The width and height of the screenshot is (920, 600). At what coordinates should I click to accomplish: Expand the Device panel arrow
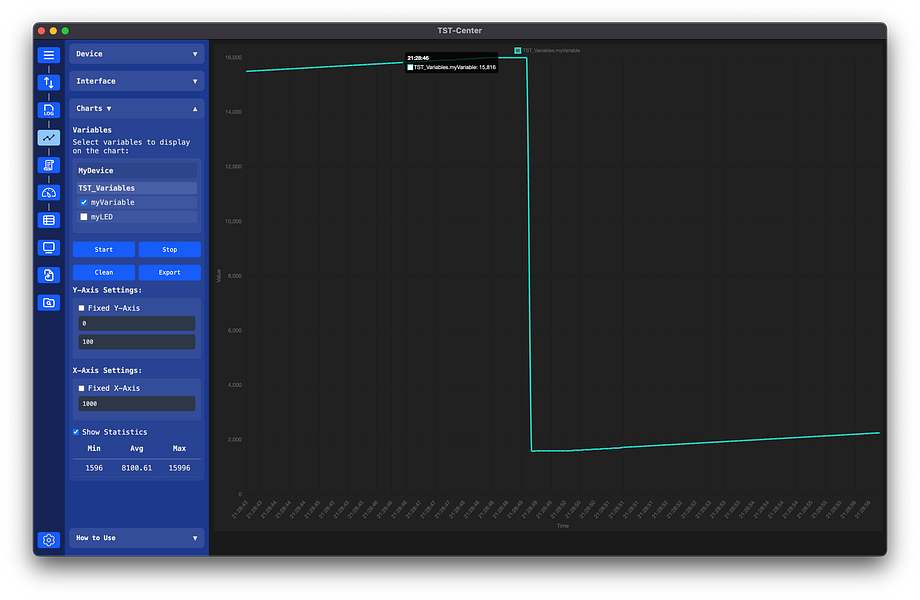195,54
